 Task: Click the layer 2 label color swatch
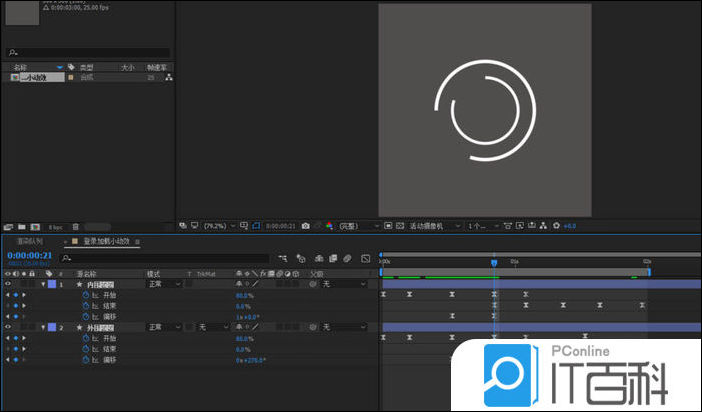[52, 327]
